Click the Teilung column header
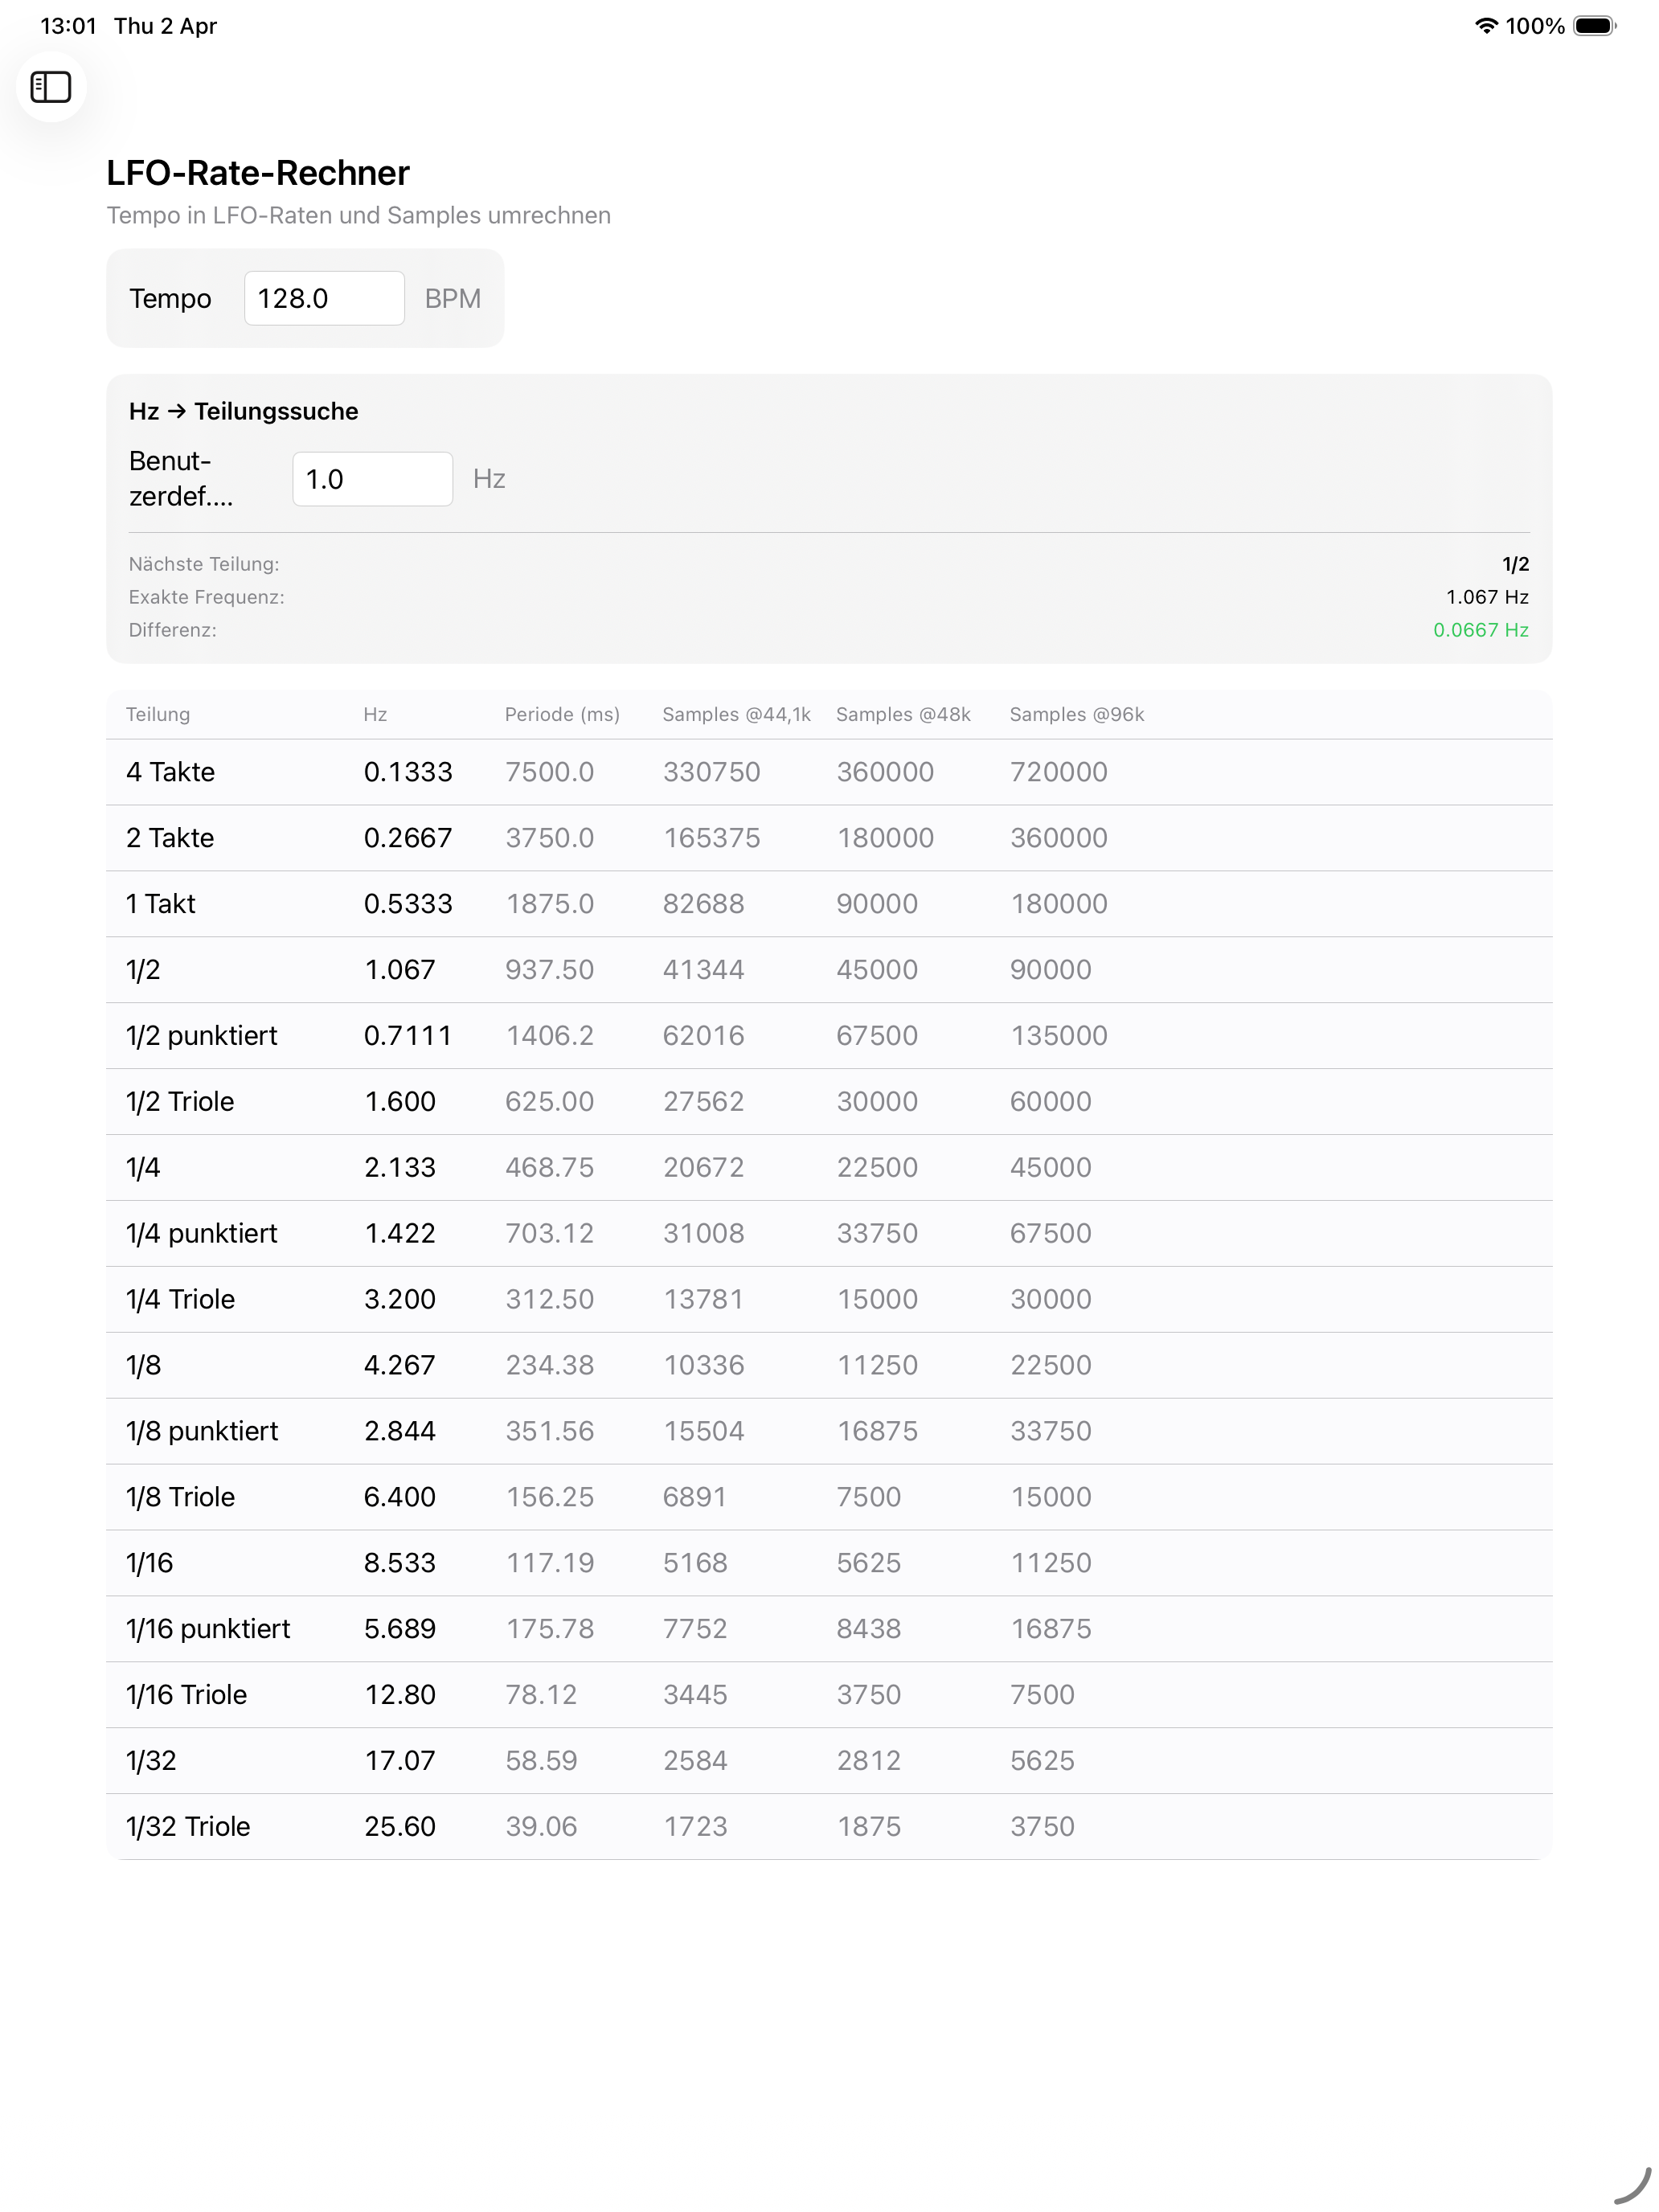 click(x=158, y=714)
